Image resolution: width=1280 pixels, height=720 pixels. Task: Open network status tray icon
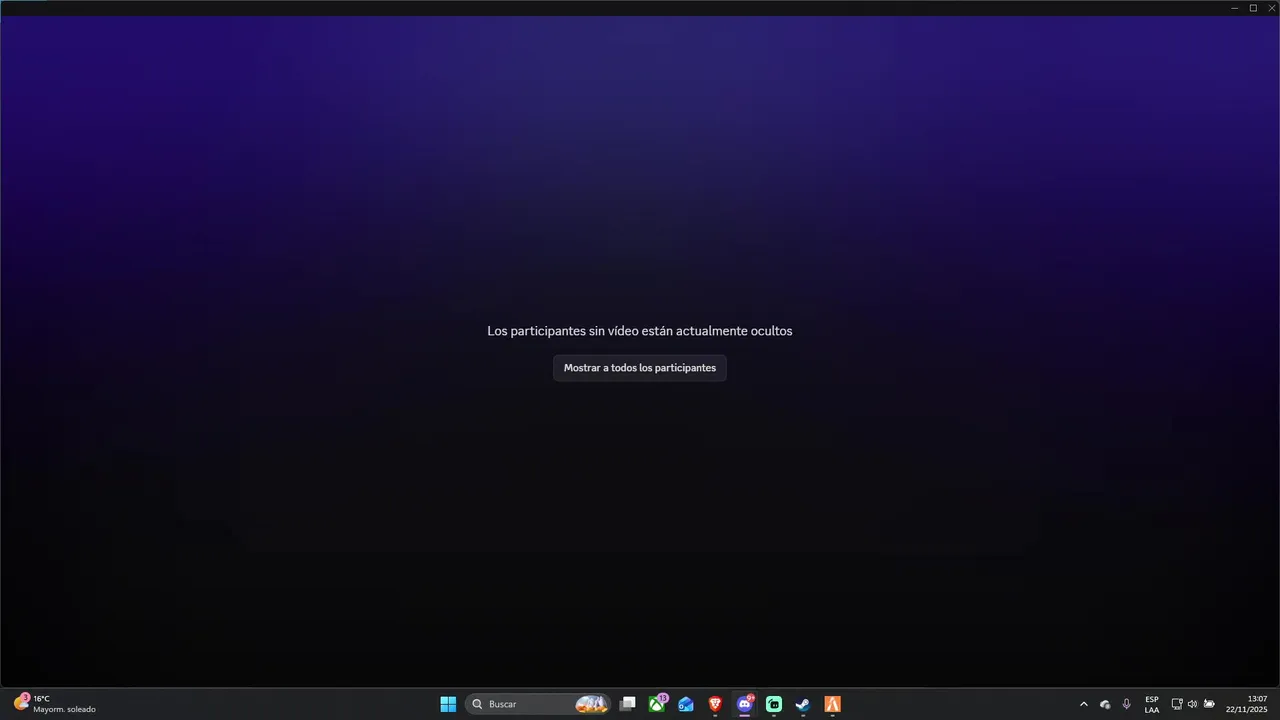click(x=1177, y=704)
